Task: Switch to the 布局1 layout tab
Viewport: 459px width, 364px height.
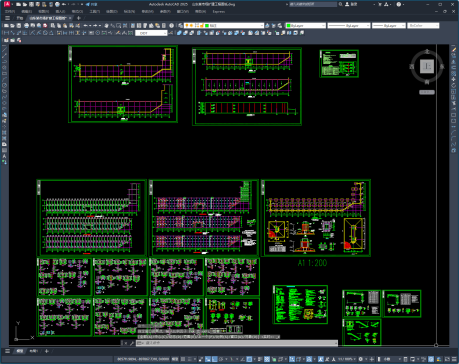Action: pyautogui.click(x=33, y=351)
